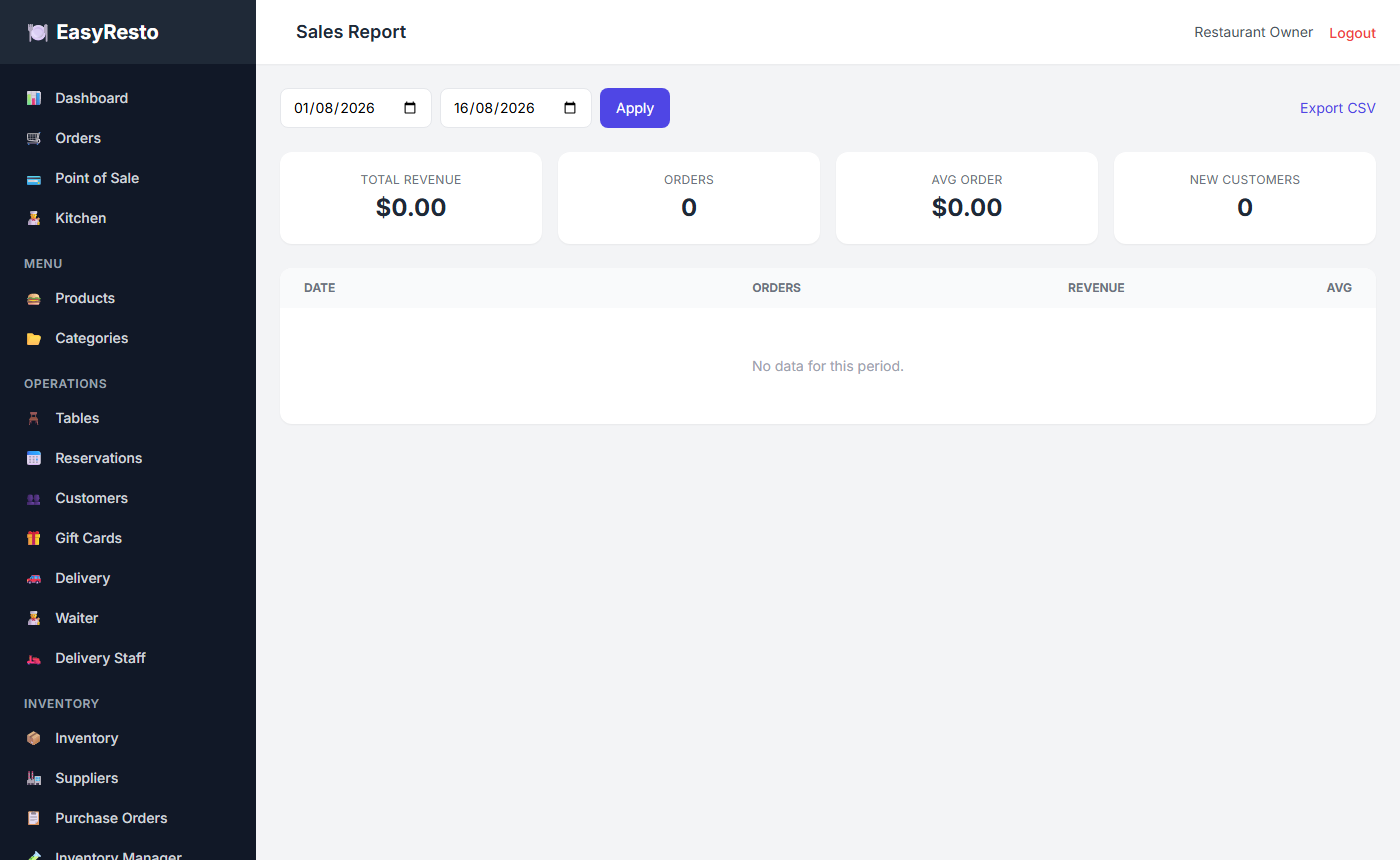
Task: Click the EasyResto logo plate icon
Action: coord(38,32)
